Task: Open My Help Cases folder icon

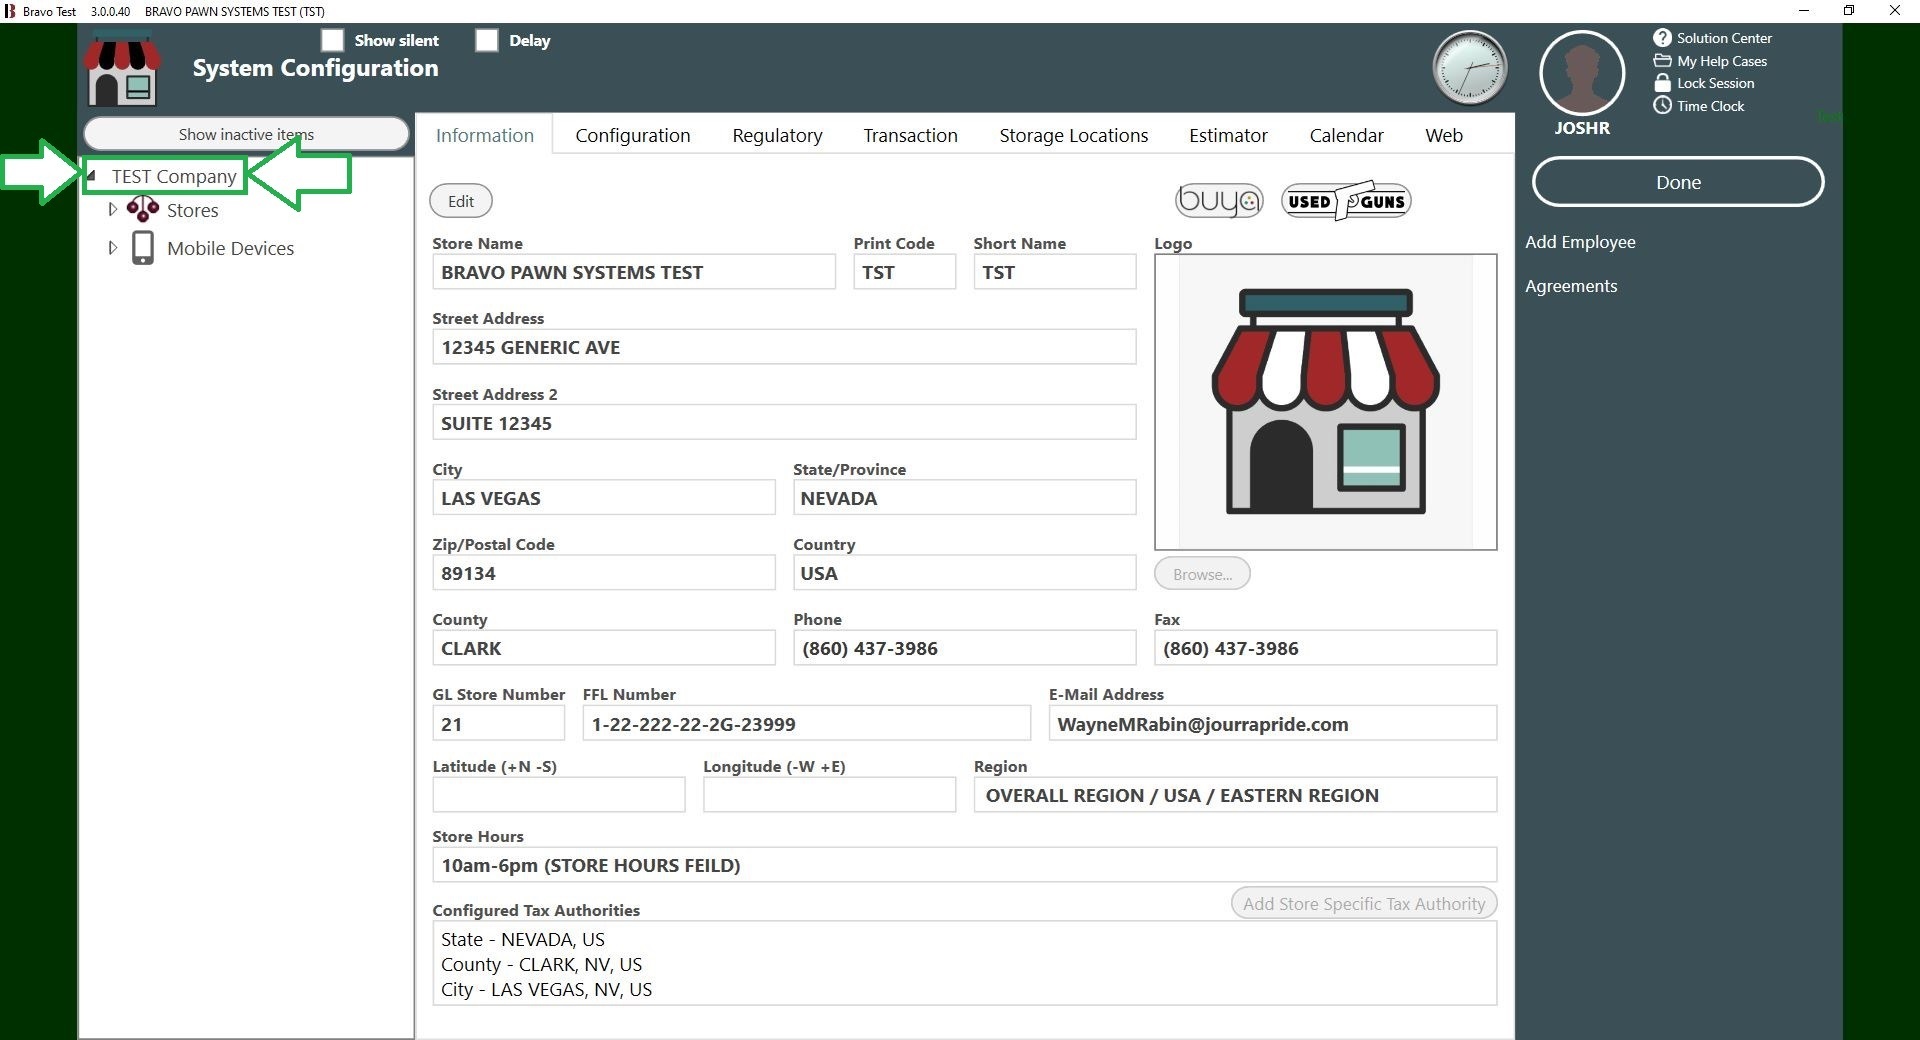Action: point(1662,61)
